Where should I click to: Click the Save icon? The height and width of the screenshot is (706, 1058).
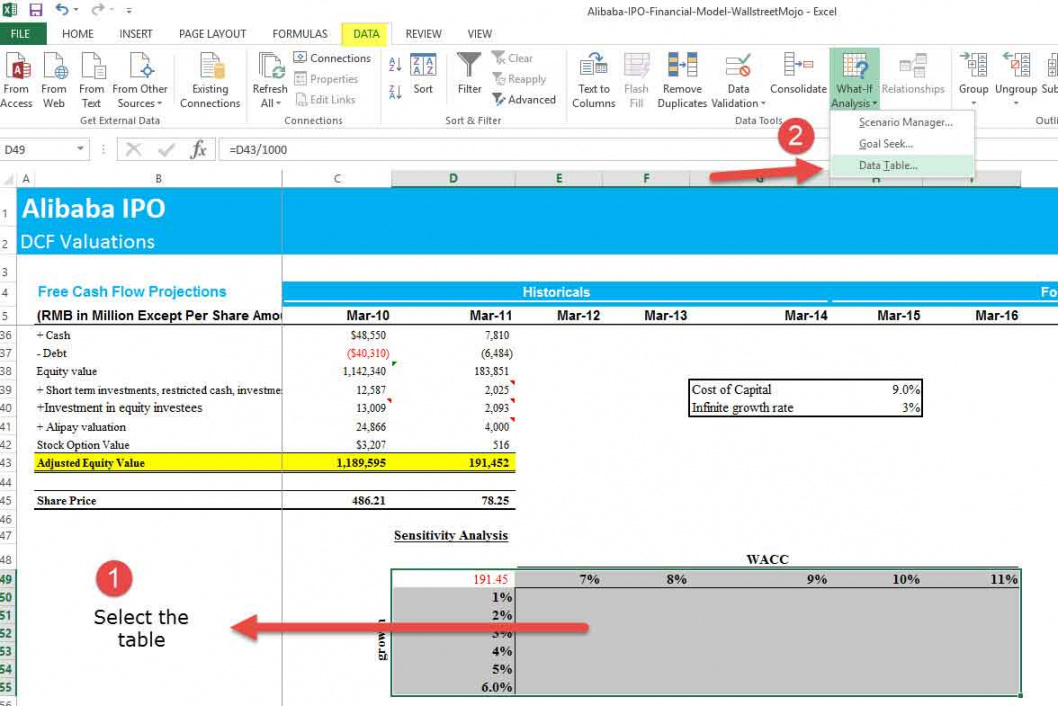pos(38,9)
